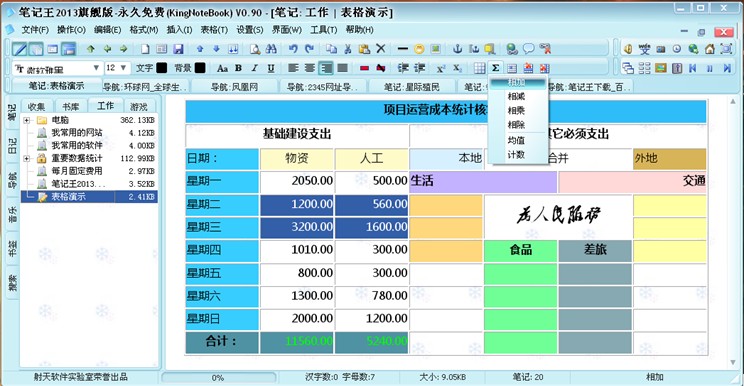
Task: Click the Sigma formula icon
Action: (495, 68)
